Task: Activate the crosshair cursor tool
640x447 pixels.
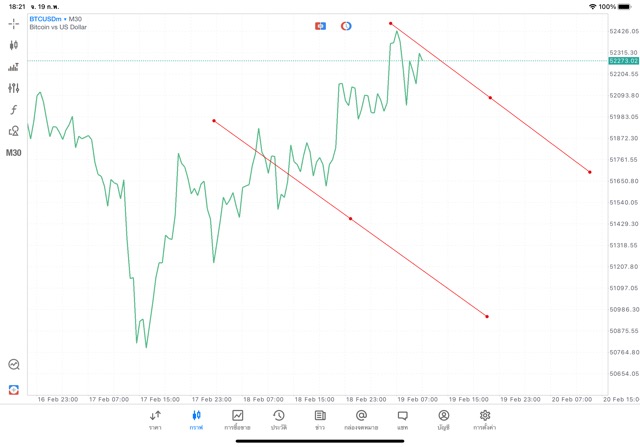Action: pos(14,22)
